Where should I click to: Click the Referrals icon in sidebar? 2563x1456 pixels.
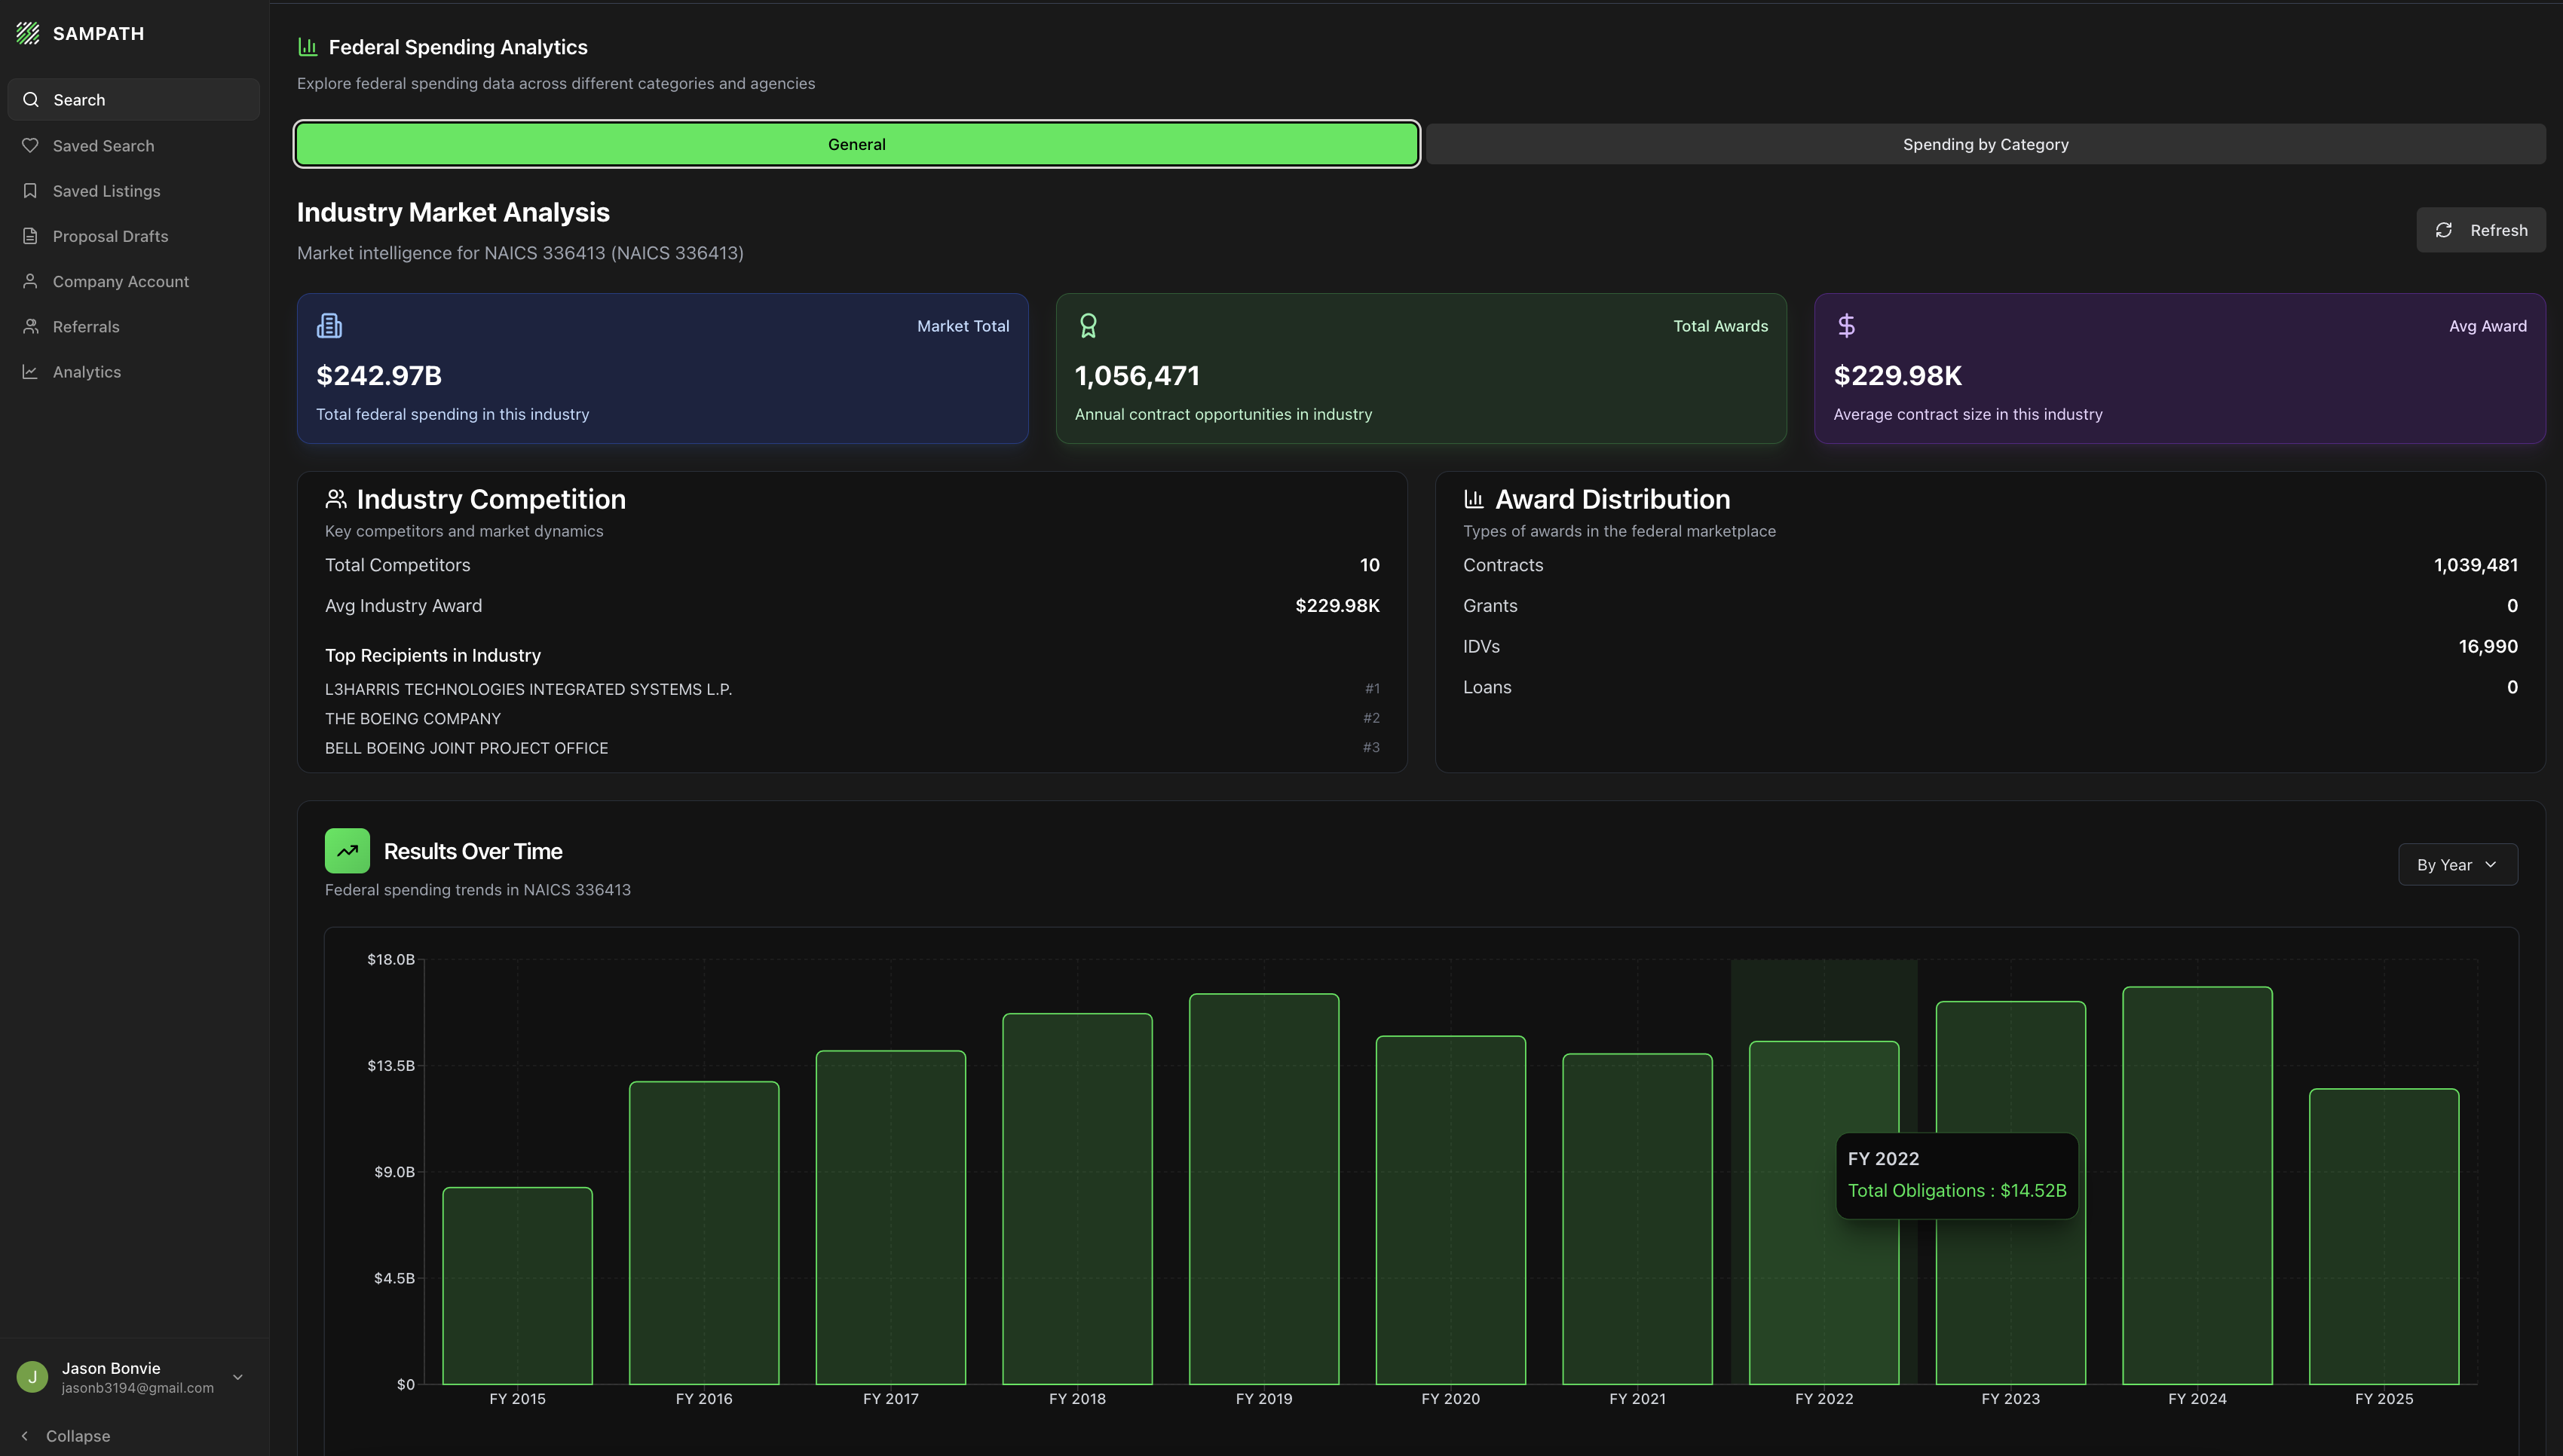click(30, 326)
